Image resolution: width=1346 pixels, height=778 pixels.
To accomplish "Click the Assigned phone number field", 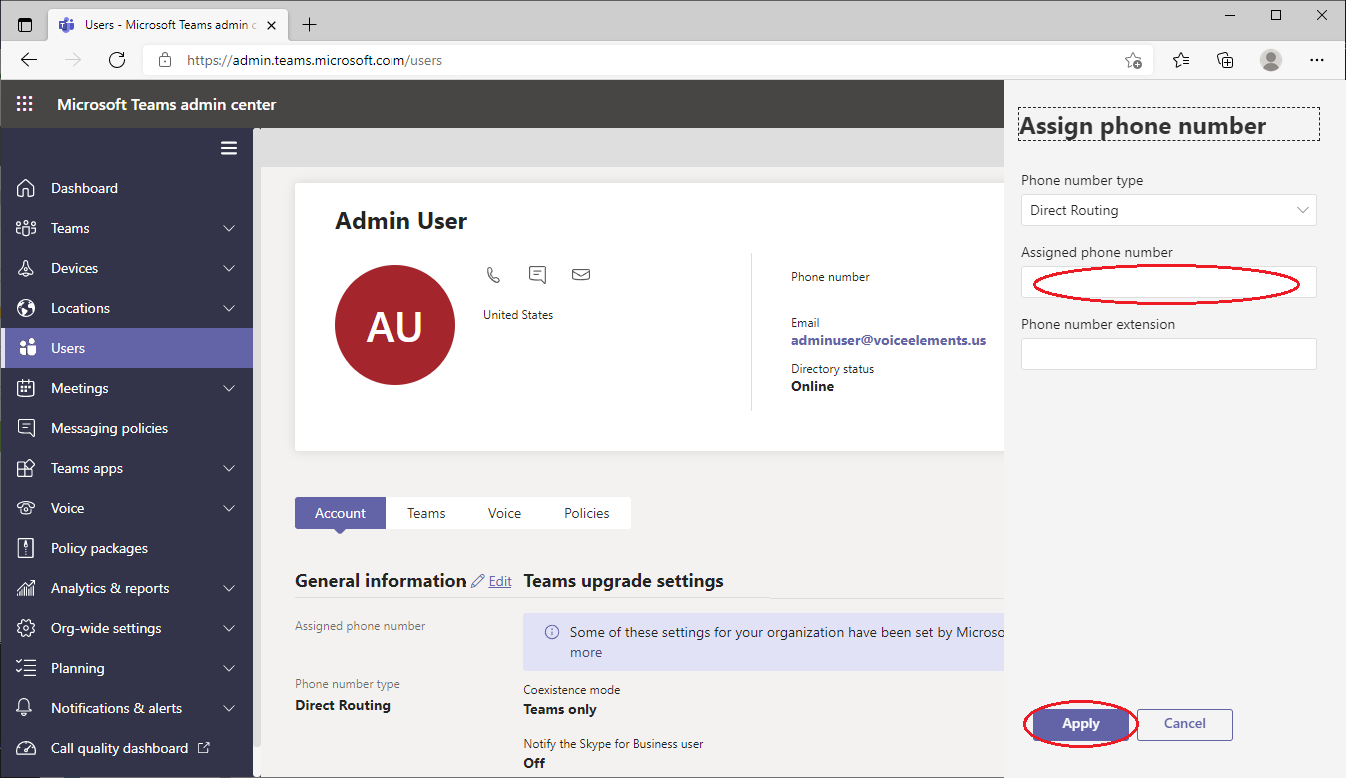I will tap(1168, 282).
